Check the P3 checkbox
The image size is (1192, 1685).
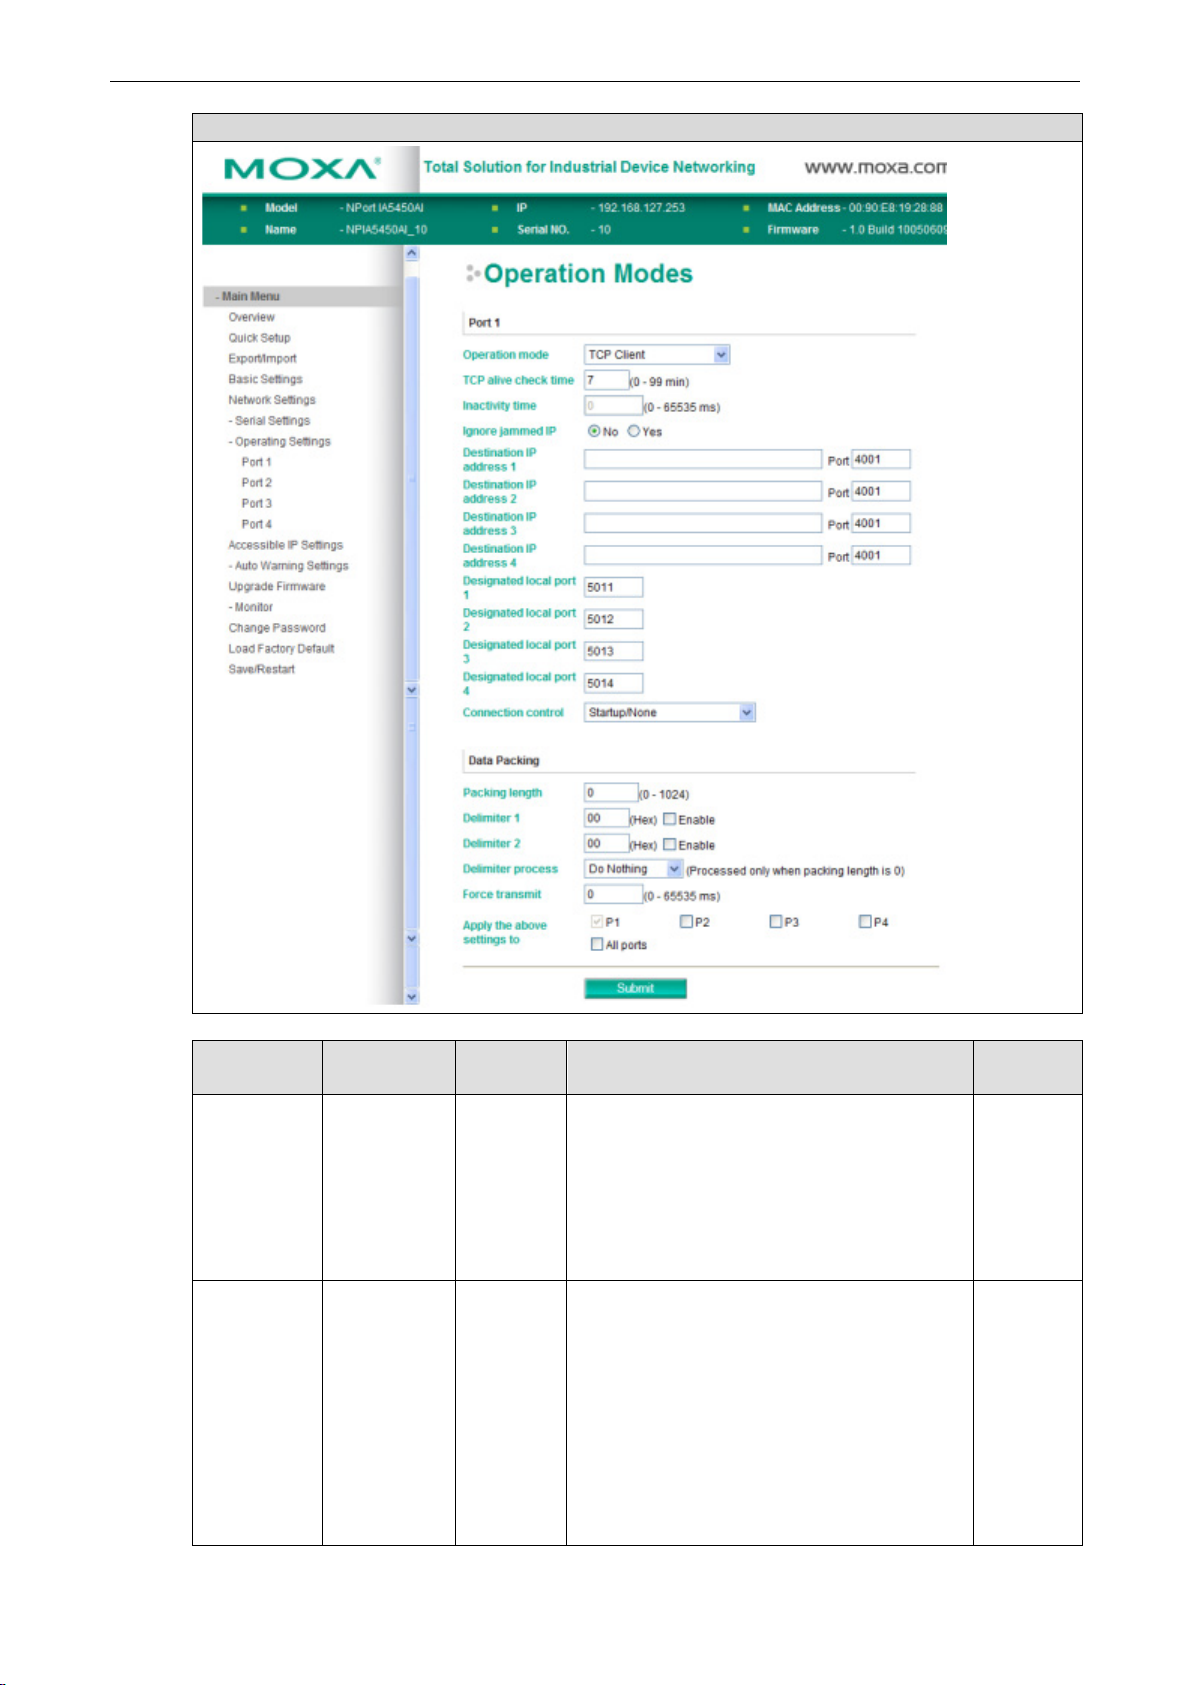[x=775, y=922]
